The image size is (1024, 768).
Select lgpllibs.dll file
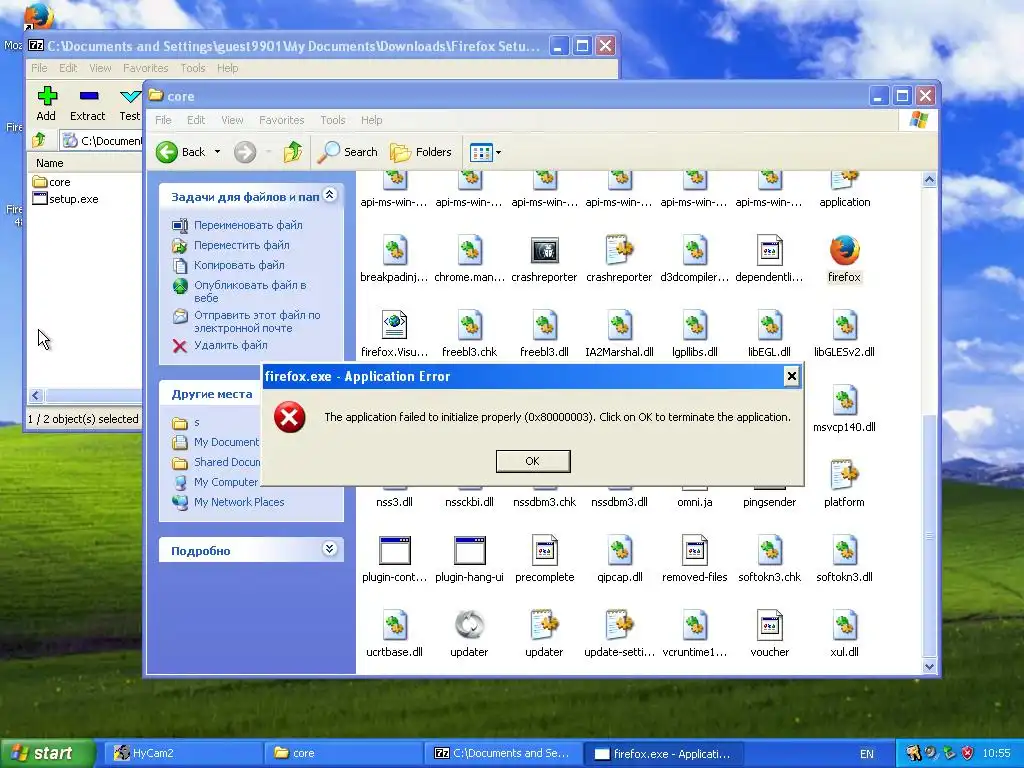click(694, 334)
